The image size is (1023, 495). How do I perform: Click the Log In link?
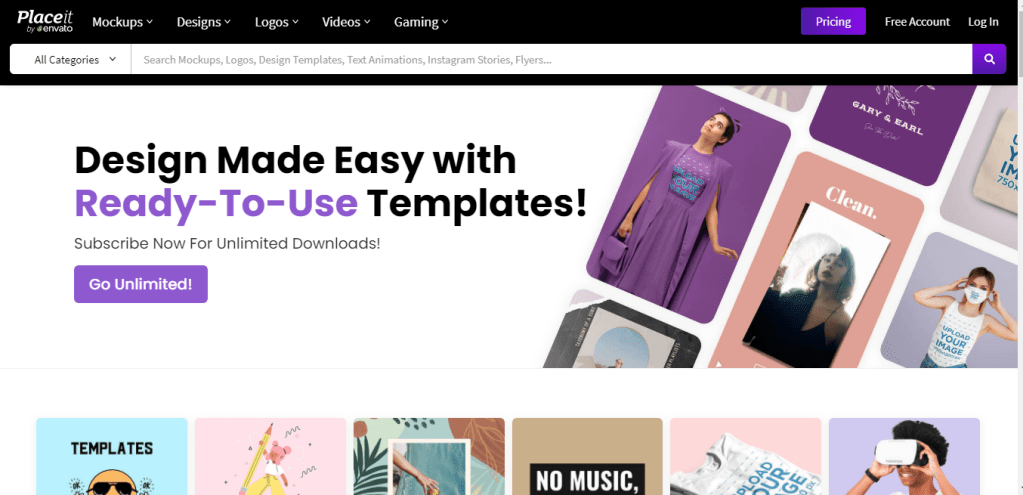[x=983, y=22]
